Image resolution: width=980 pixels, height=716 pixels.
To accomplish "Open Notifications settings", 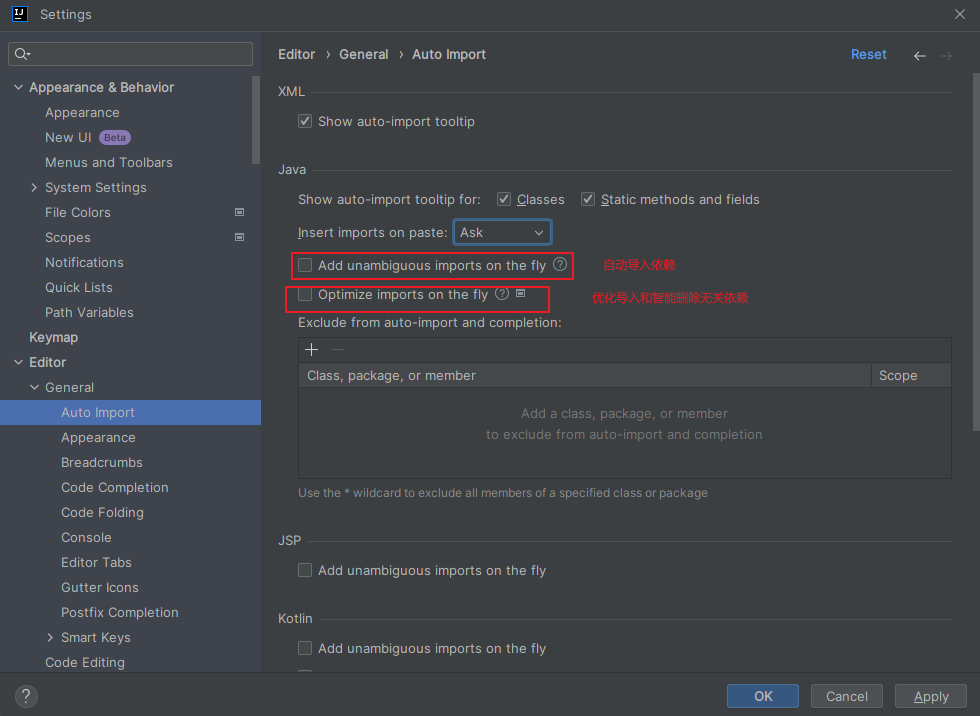I will click(84, 262).
